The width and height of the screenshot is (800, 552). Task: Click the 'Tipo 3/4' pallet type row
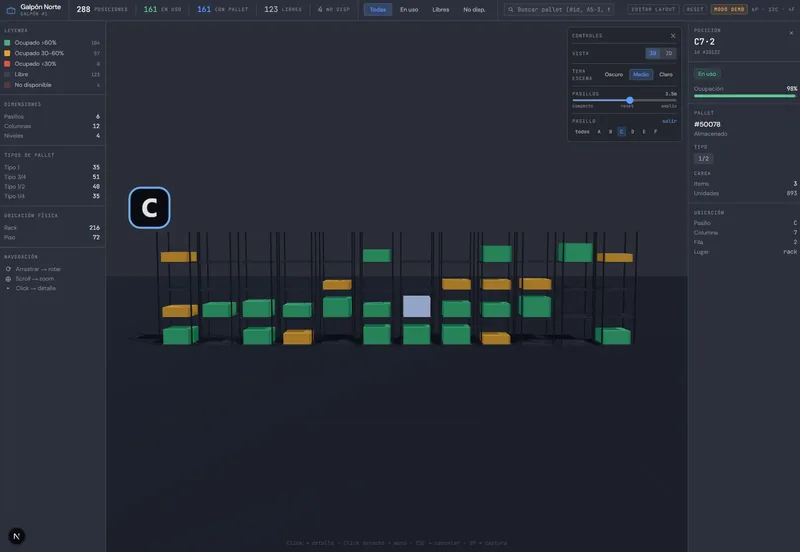pyautogui.click(x=52, y=177)
